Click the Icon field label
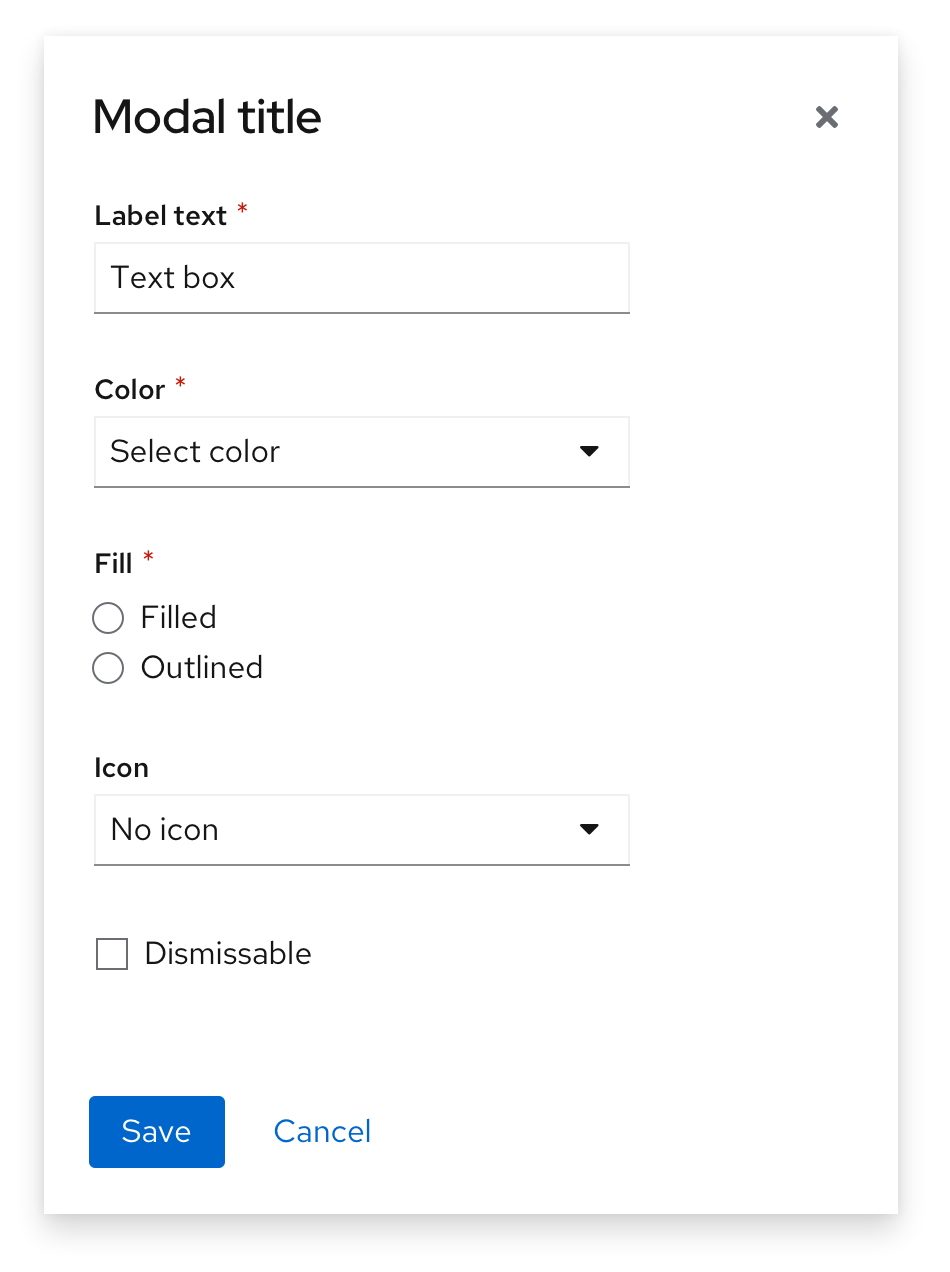The image size is (950, 1272). [121, 768]
